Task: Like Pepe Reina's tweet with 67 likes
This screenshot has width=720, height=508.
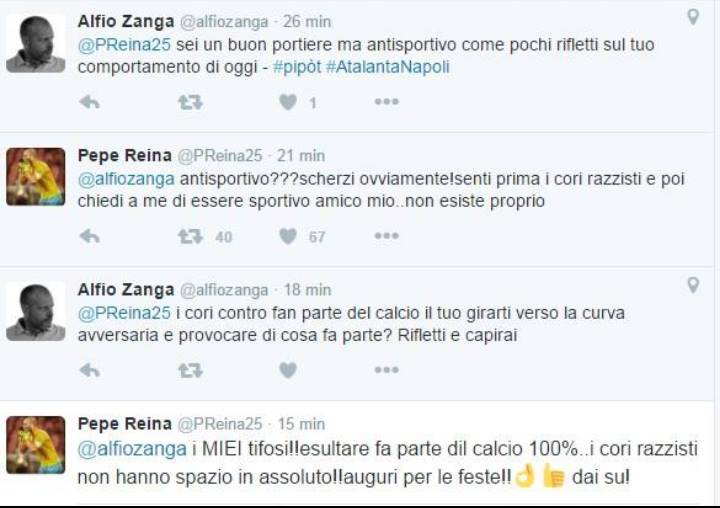Action: [x=288, y=236]
